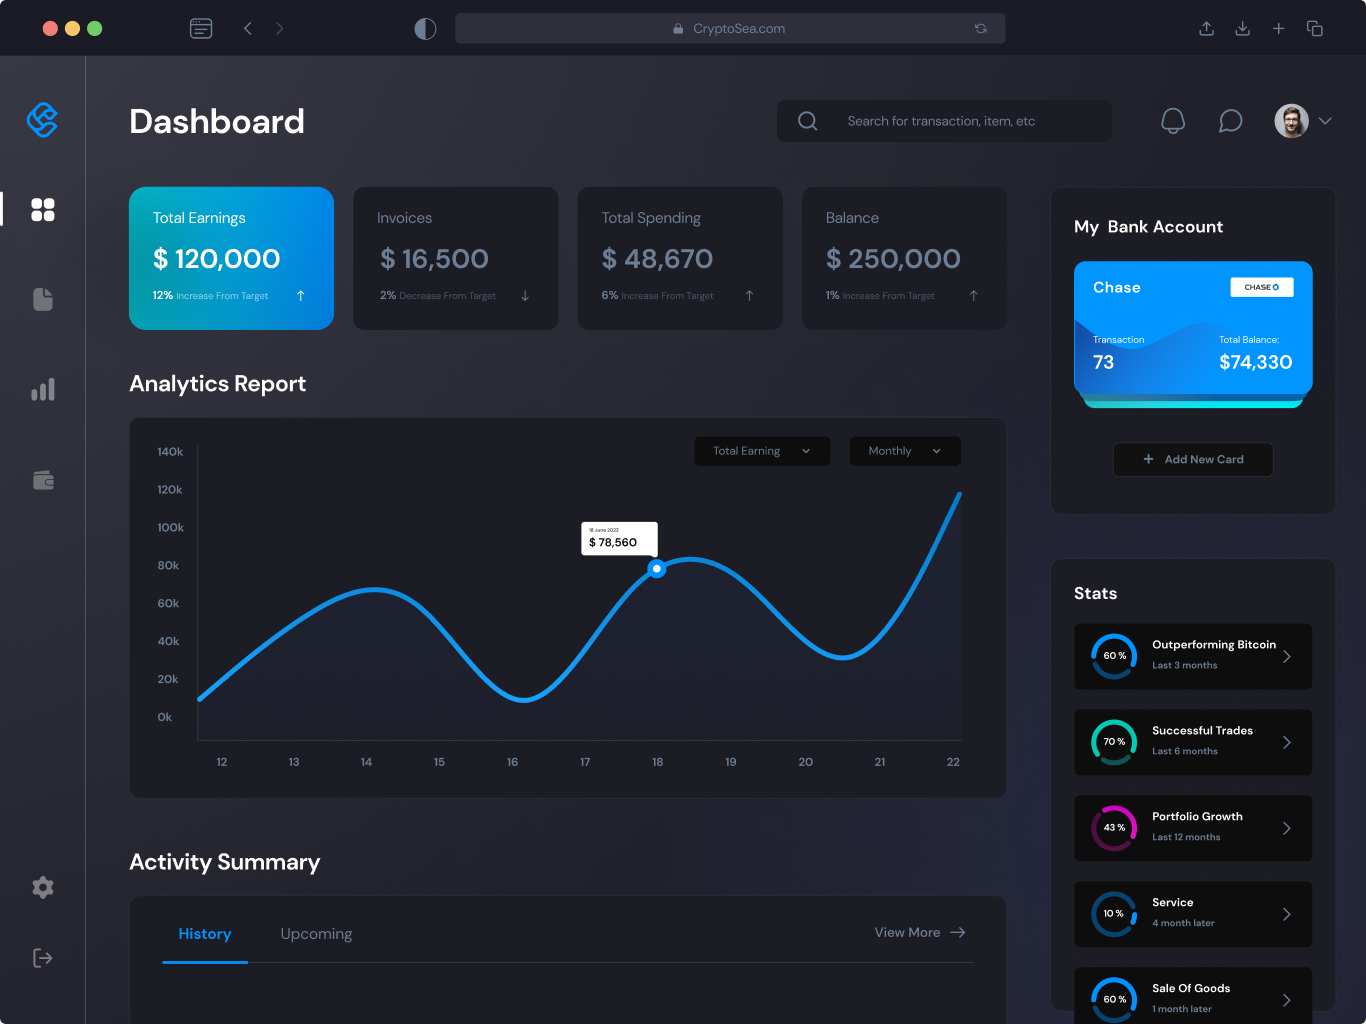
Task: Open the wallet icon in sidebar
Action: (x=43, y=480)
